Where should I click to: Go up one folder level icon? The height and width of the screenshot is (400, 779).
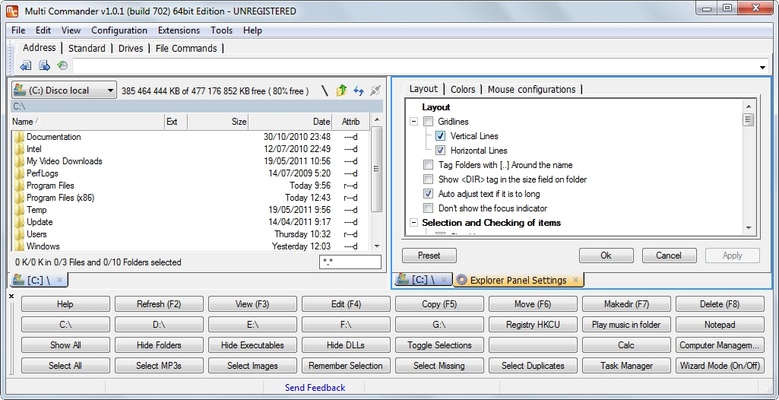(341, 90)
